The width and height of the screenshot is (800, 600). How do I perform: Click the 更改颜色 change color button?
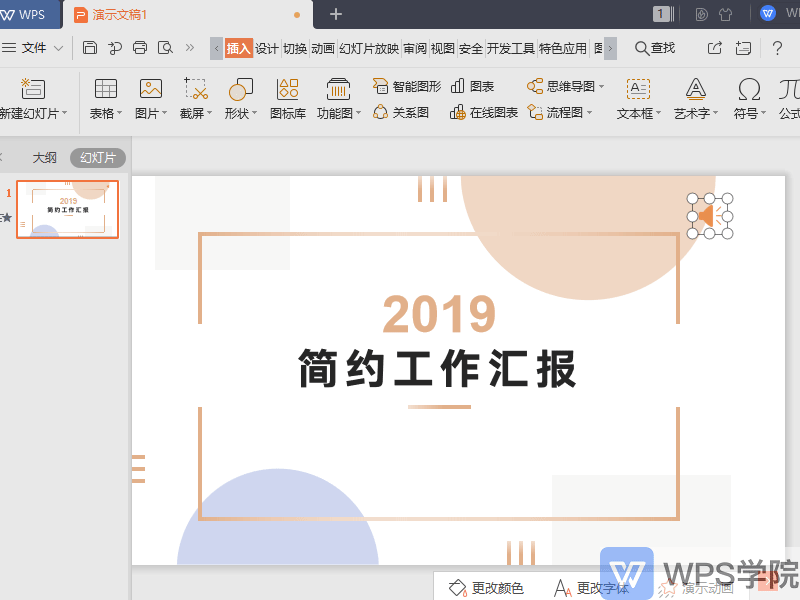(x=497, y=589)
